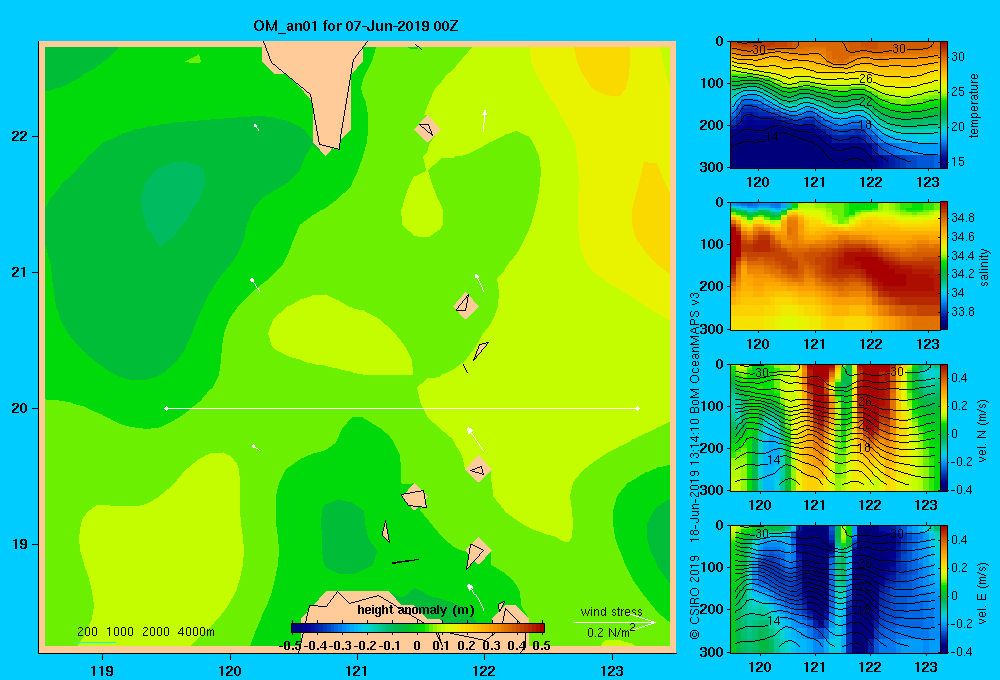Select the height anomaly (m) colorbar

click(x=418, y=628)
